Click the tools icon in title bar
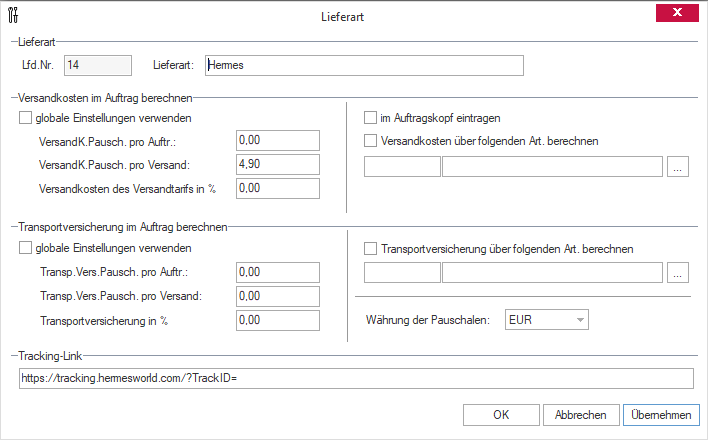708x440 pixels. (13, 15)
